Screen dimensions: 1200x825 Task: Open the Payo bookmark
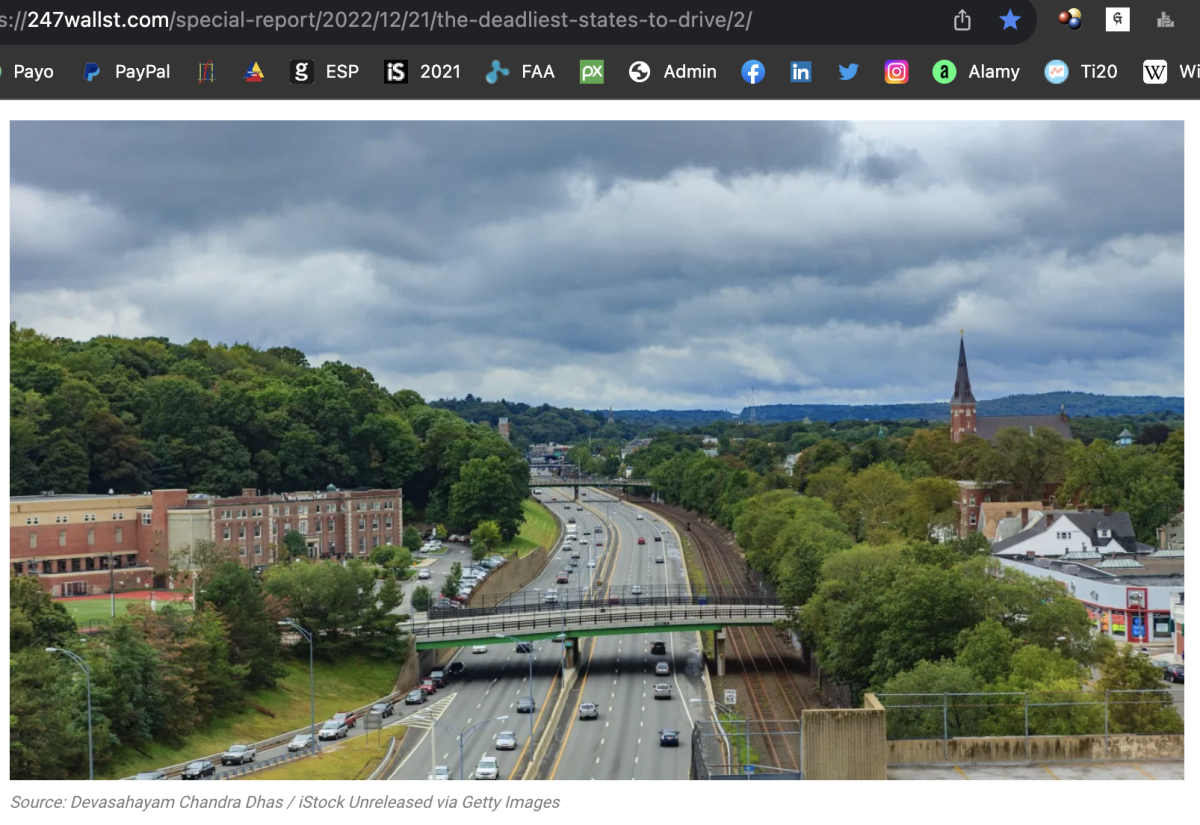[27, 72]
